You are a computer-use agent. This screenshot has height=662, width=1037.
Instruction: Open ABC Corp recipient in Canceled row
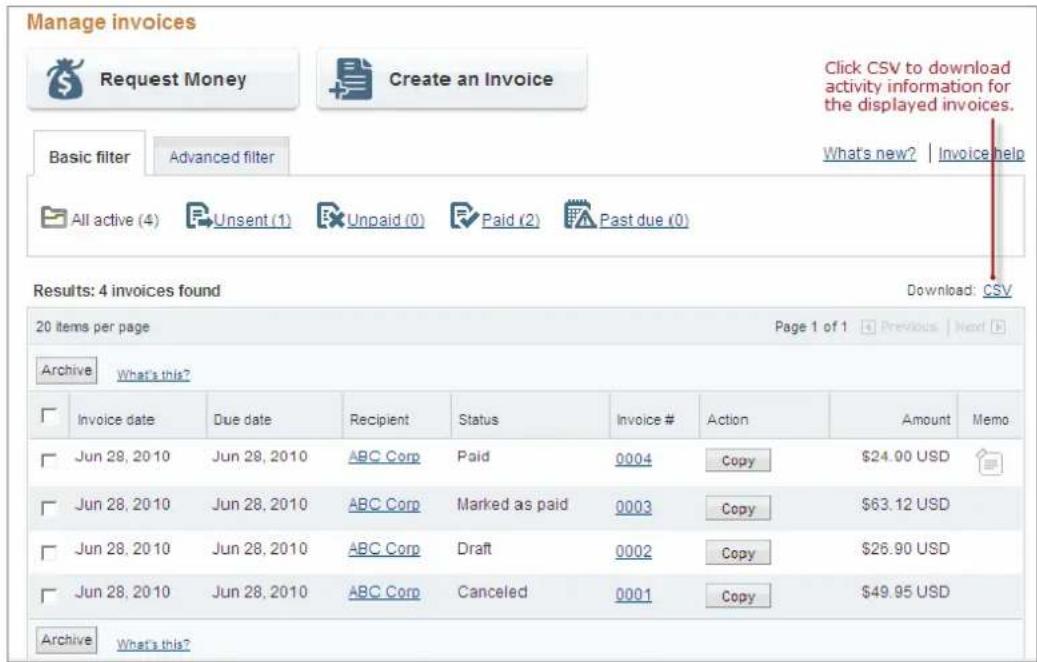pos(384,593)
